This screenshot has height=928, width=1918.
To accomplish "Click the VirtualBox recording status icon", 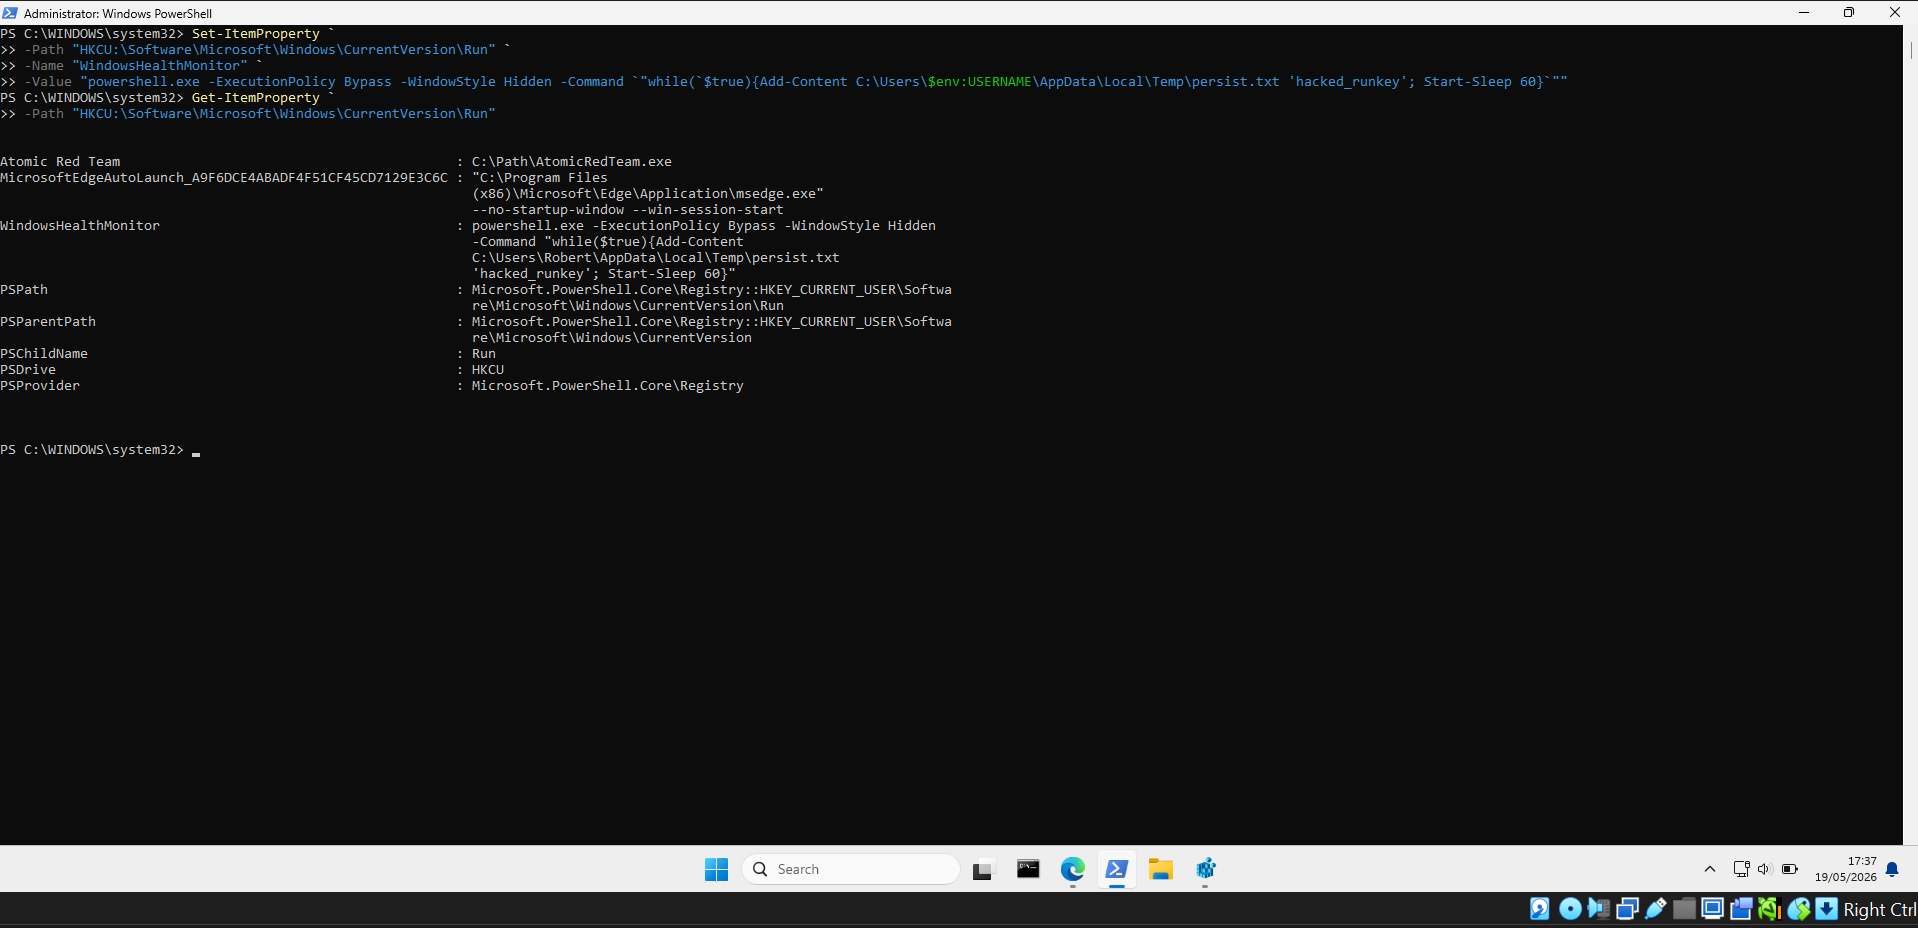I will pos(1741,908).
